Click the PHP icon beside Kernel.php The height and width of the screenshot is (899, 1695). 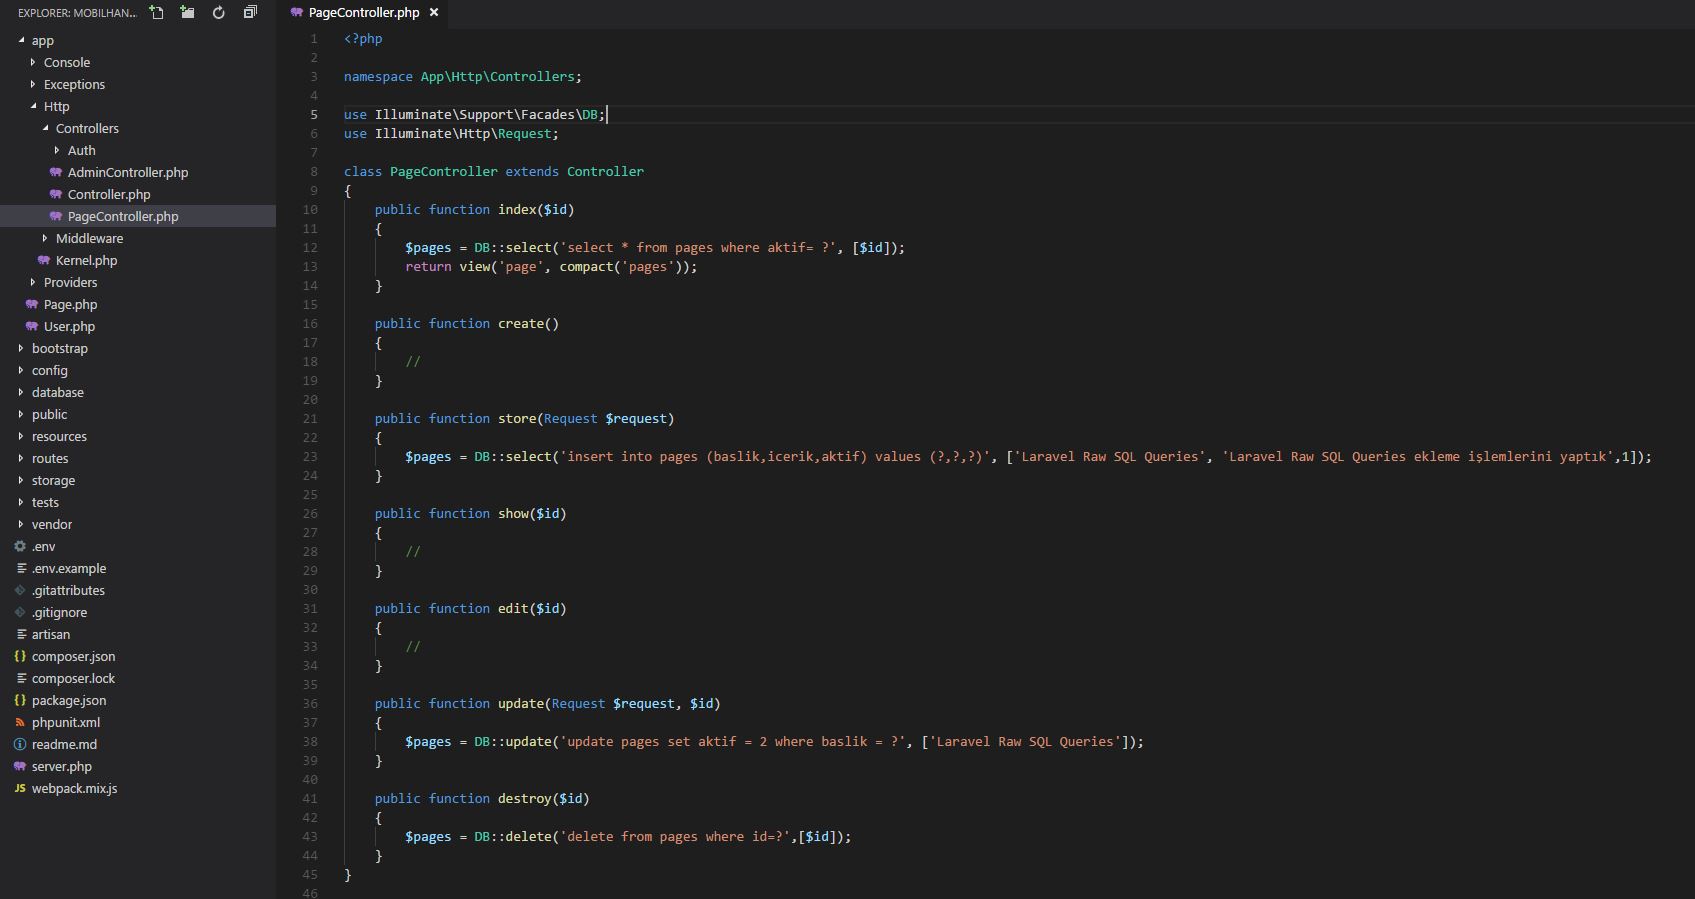[x=44, y=260]
